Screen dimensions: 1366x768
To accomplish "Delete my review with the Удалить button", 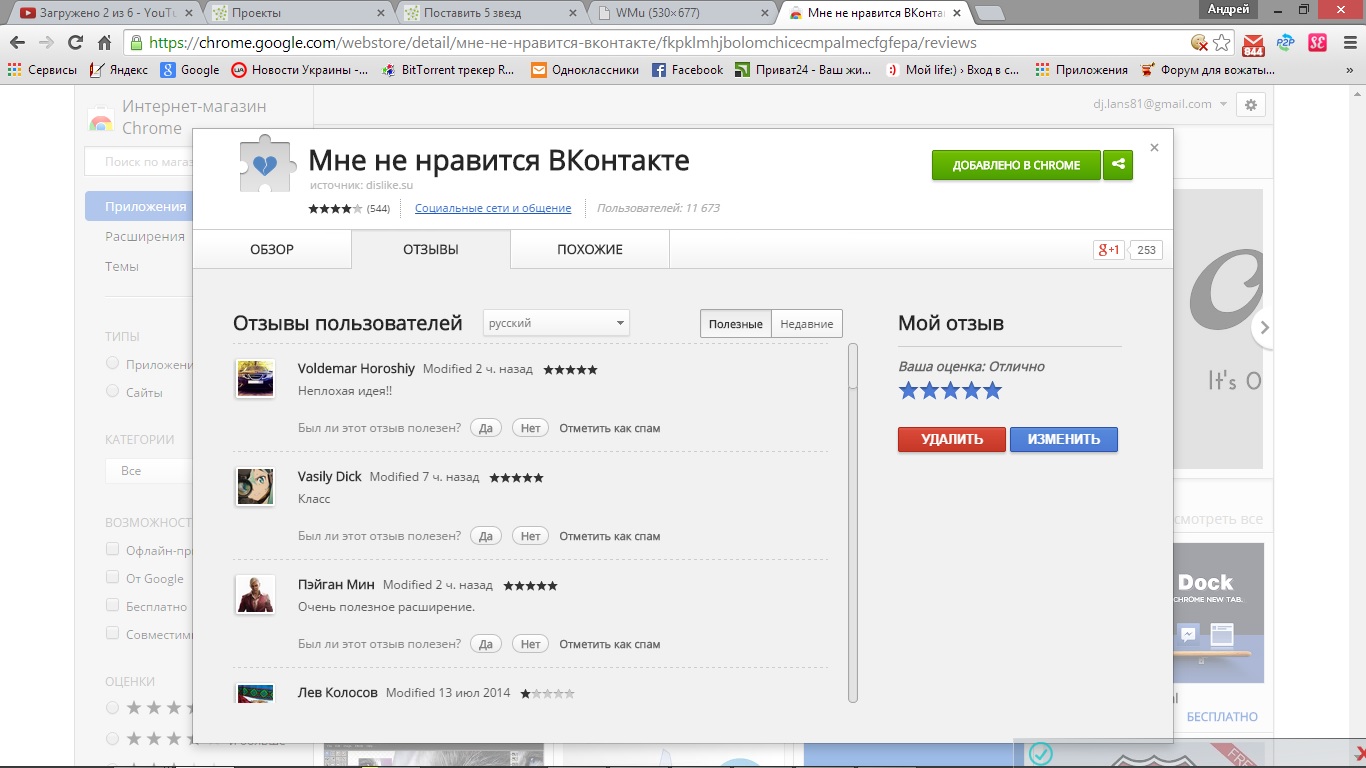I will pos(952,439).
